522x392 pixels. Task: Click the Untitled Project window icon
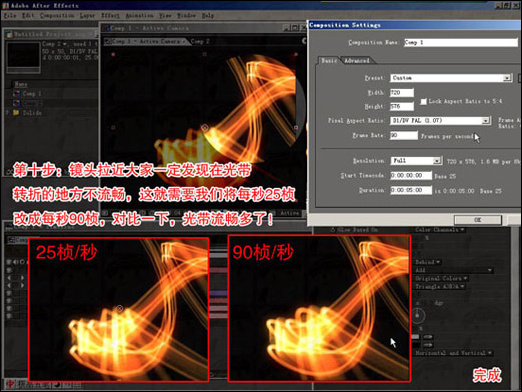[x=9, y=34]
